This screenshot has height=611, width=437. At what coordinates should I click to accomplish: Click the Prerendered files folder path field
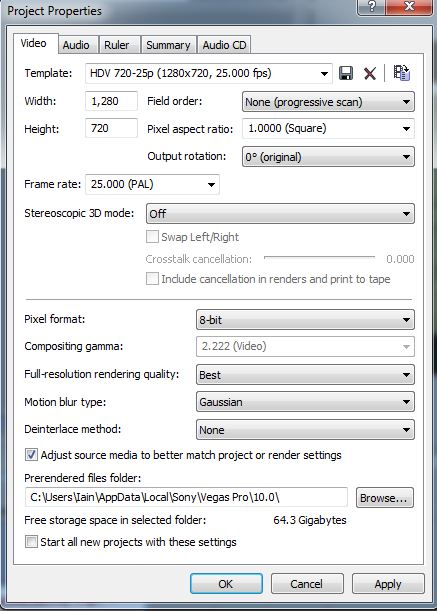pos(186,497)
